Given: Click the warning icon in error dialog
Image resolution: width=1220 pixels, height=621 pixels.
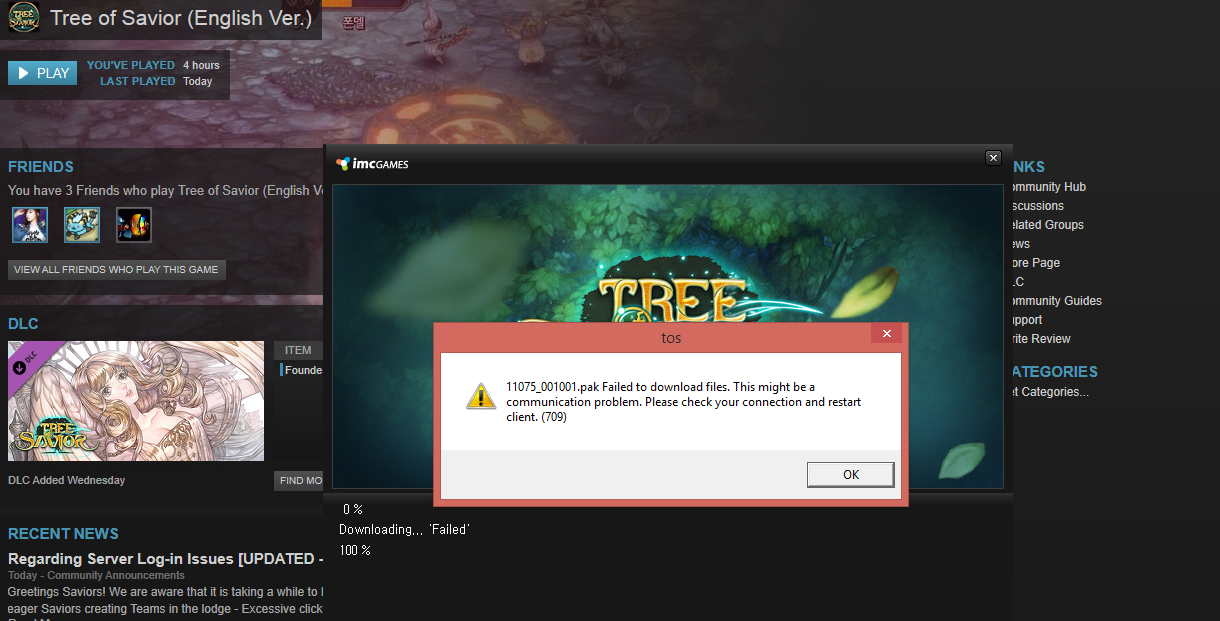Looking at the screenshot, I should [481, 396].
